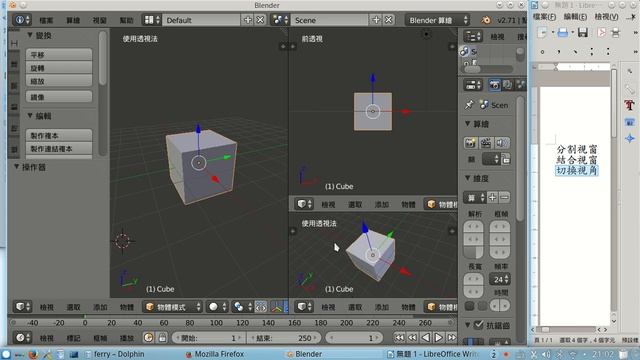This screenshot has width=640, height=360.
Task: Open the 幫助 menu in Blender header
Action: (126, 20)
